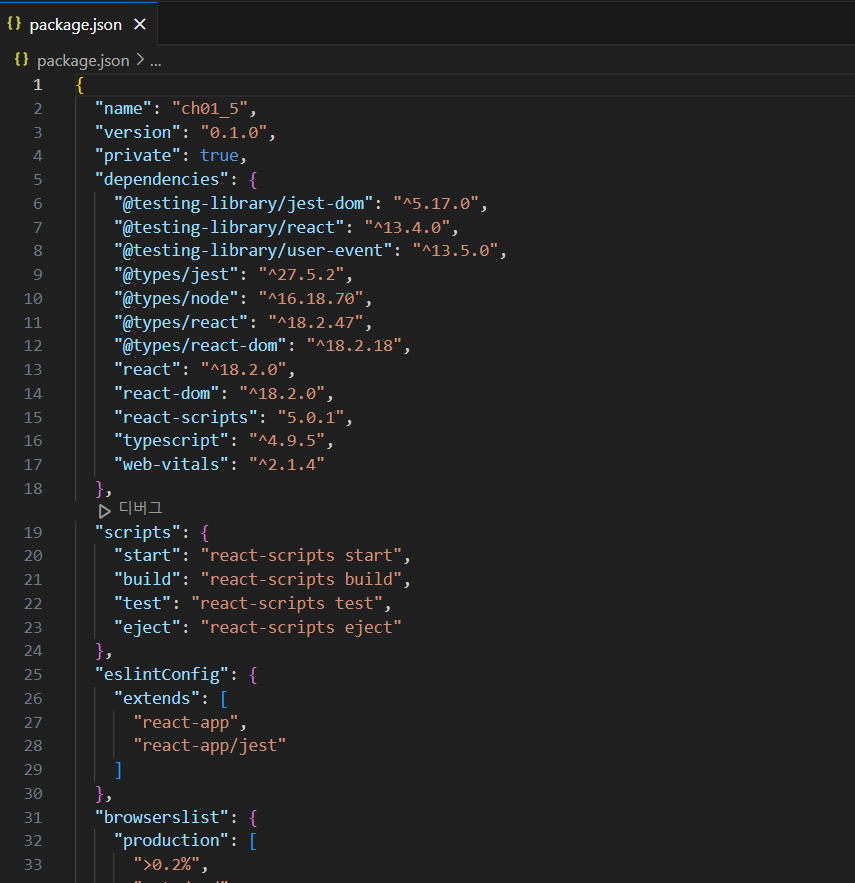
Task: Click the "production" key
Action: (x=171, y=841)
